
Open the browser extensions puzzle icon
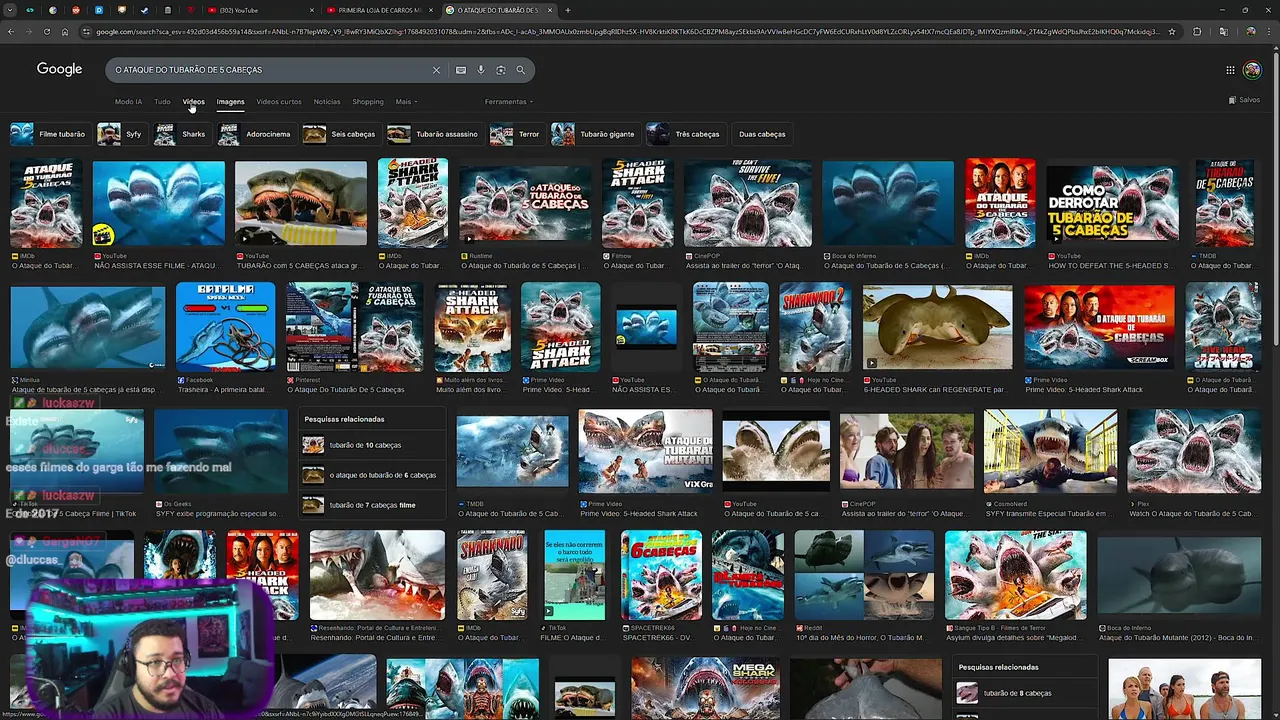click(1197, 32)
